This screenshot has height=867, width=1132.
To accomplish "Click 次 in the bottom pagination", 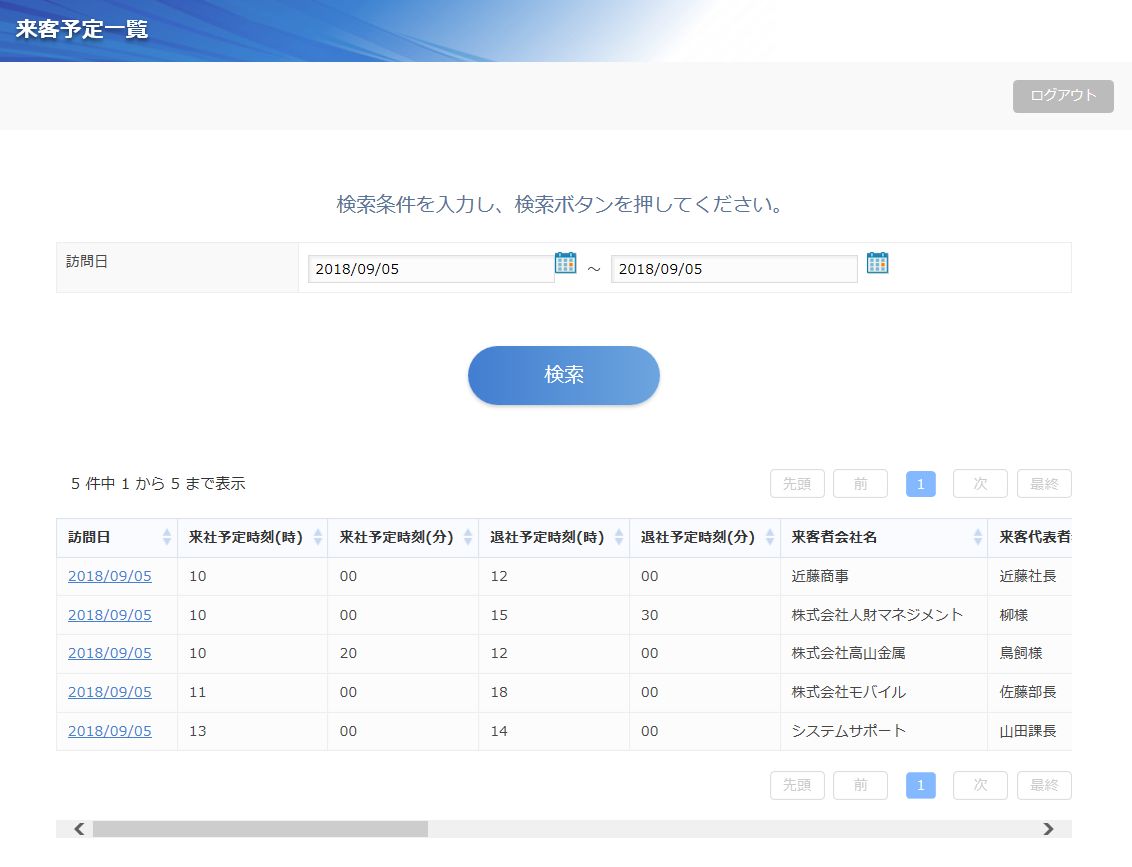I will [980, 785].
